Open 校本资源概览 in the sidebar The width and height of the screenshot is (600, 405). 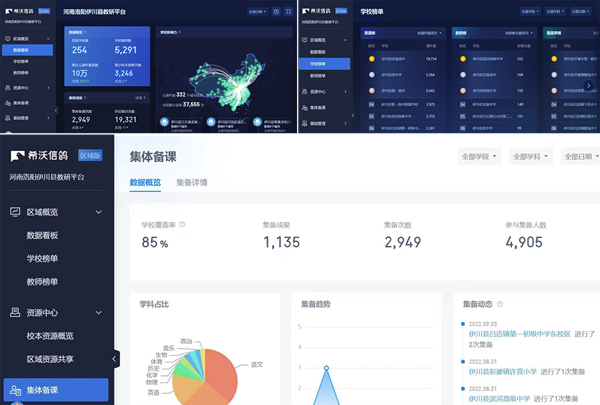pos(57,336)
